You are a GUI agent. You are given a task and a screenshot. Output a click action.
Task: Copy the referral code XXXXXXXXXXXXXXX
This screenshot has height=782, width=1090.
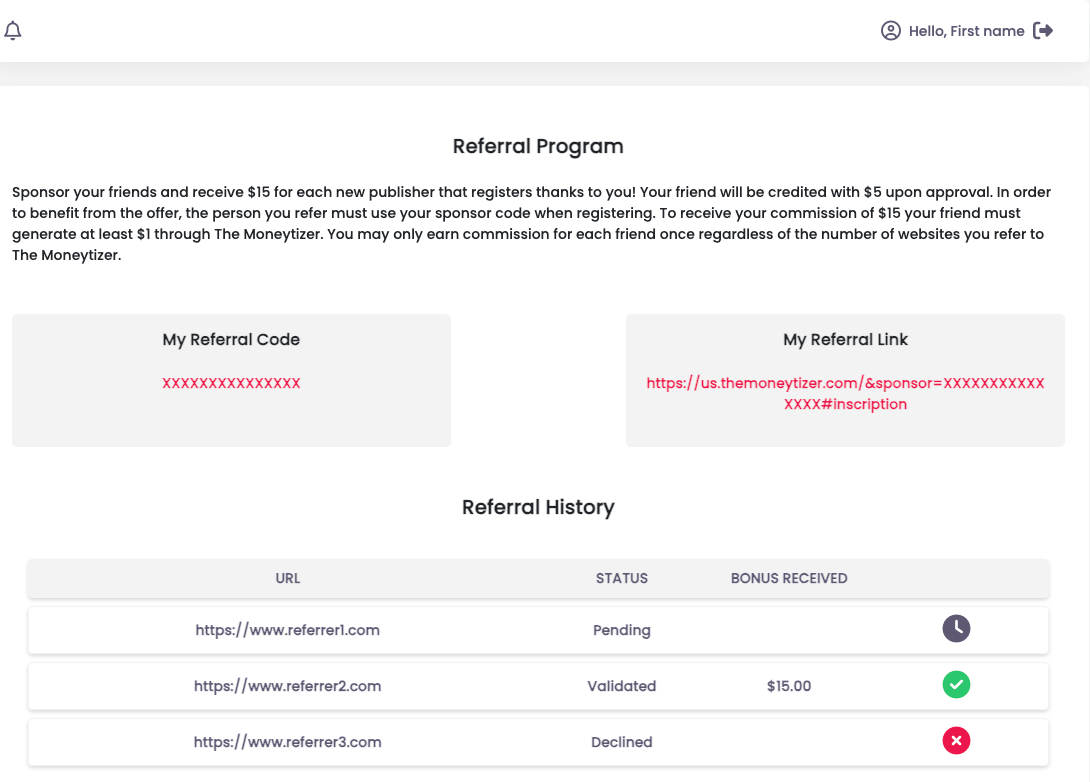(x=231, y=383)
